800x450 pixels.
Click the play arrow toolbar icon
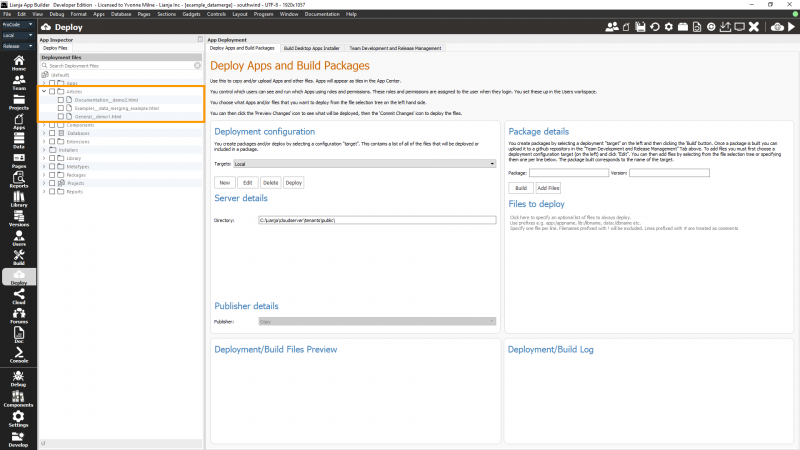[x=791, y=27]
